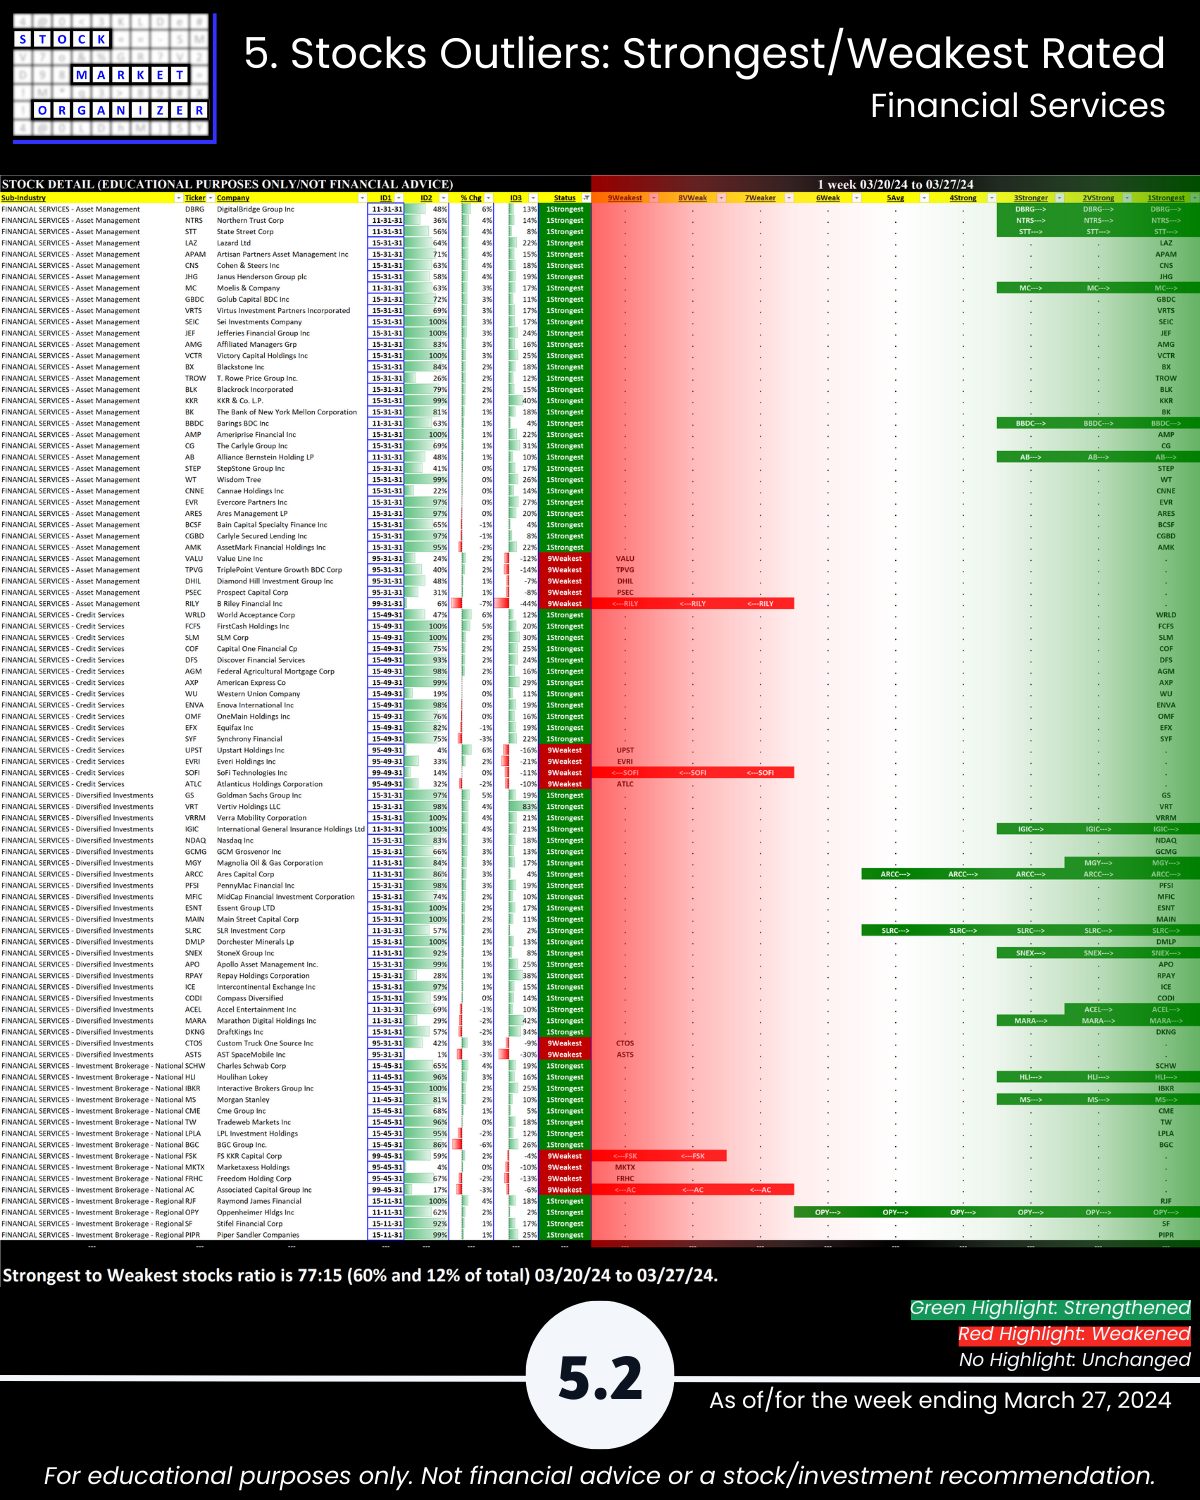Viewport: 1200px width, 1500px height.
Task: Click the Blackstone Inc company cell
Action: click(x=291, y=367)
